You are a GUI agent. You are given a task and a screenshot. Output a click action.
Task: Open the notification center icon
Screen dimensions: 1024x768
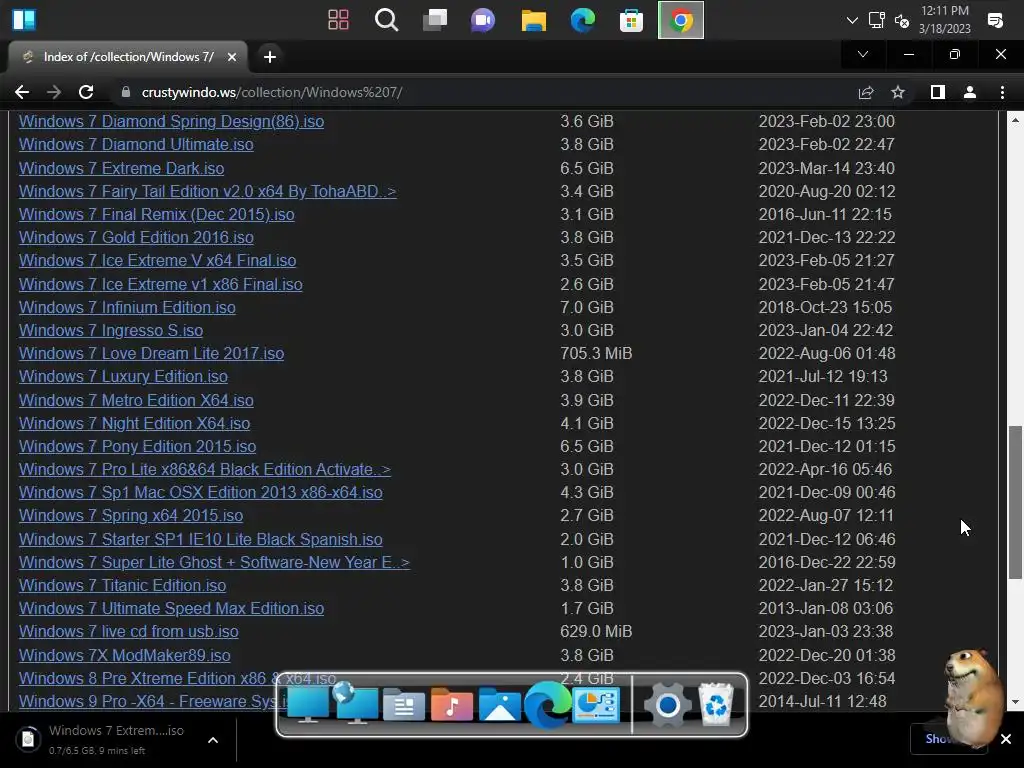995,20
